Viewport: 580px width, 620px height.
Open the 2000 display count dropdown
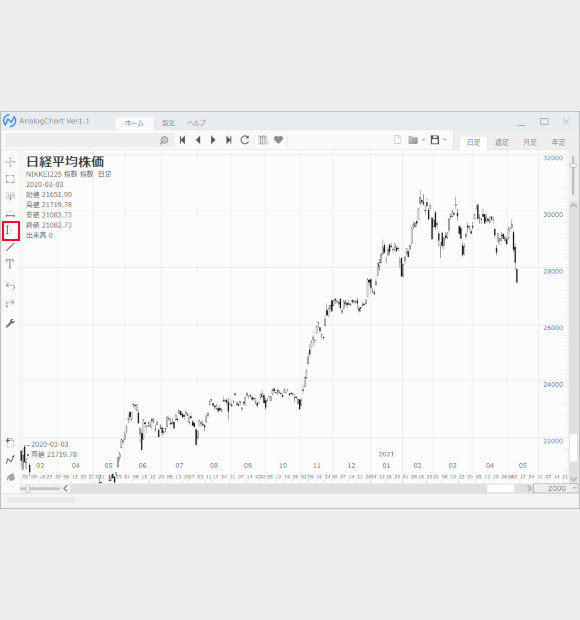(x=556, y=488)
